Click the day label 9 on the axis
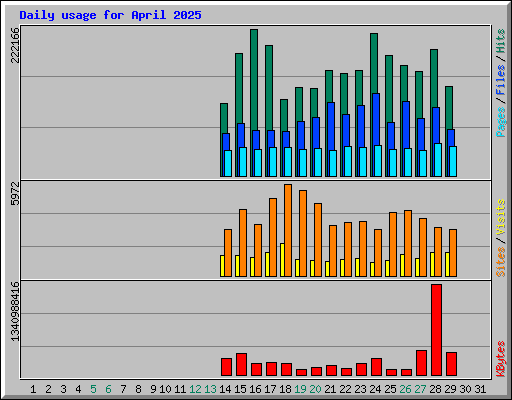This screenshot has height=400, width=512. 153,389
